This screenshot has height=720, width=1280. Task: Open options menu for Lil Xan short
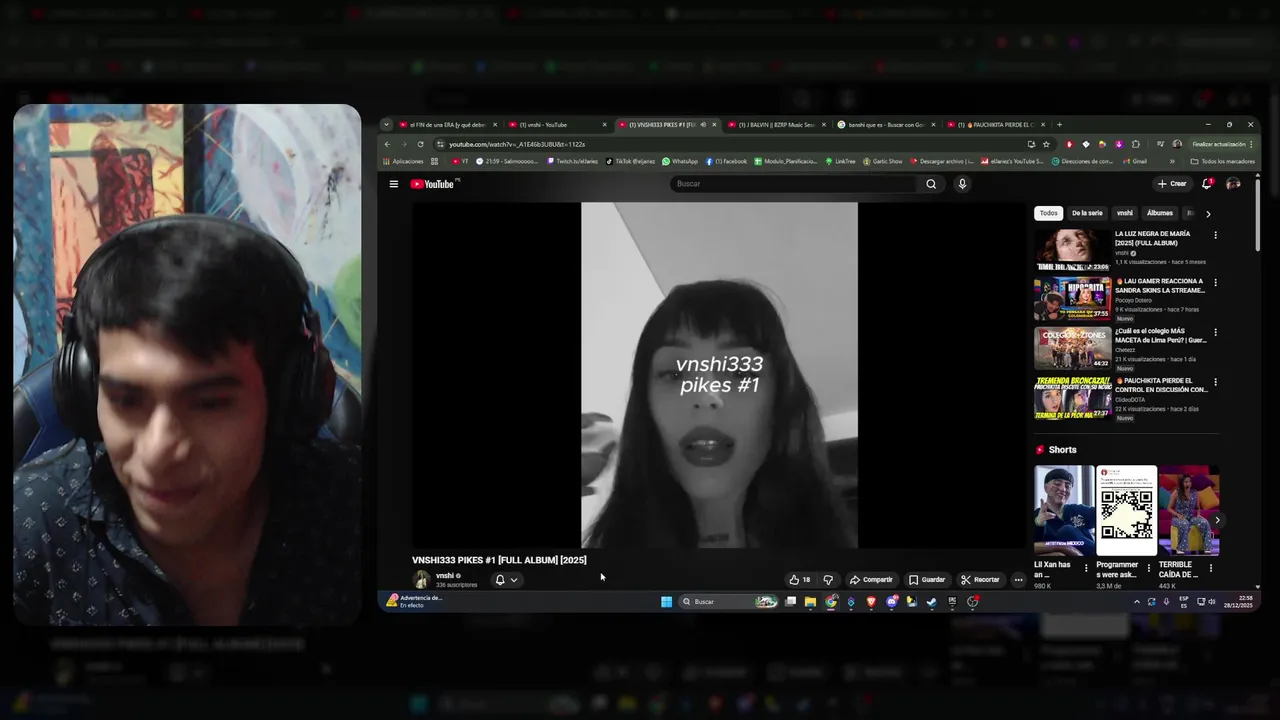coord(1086,568)
